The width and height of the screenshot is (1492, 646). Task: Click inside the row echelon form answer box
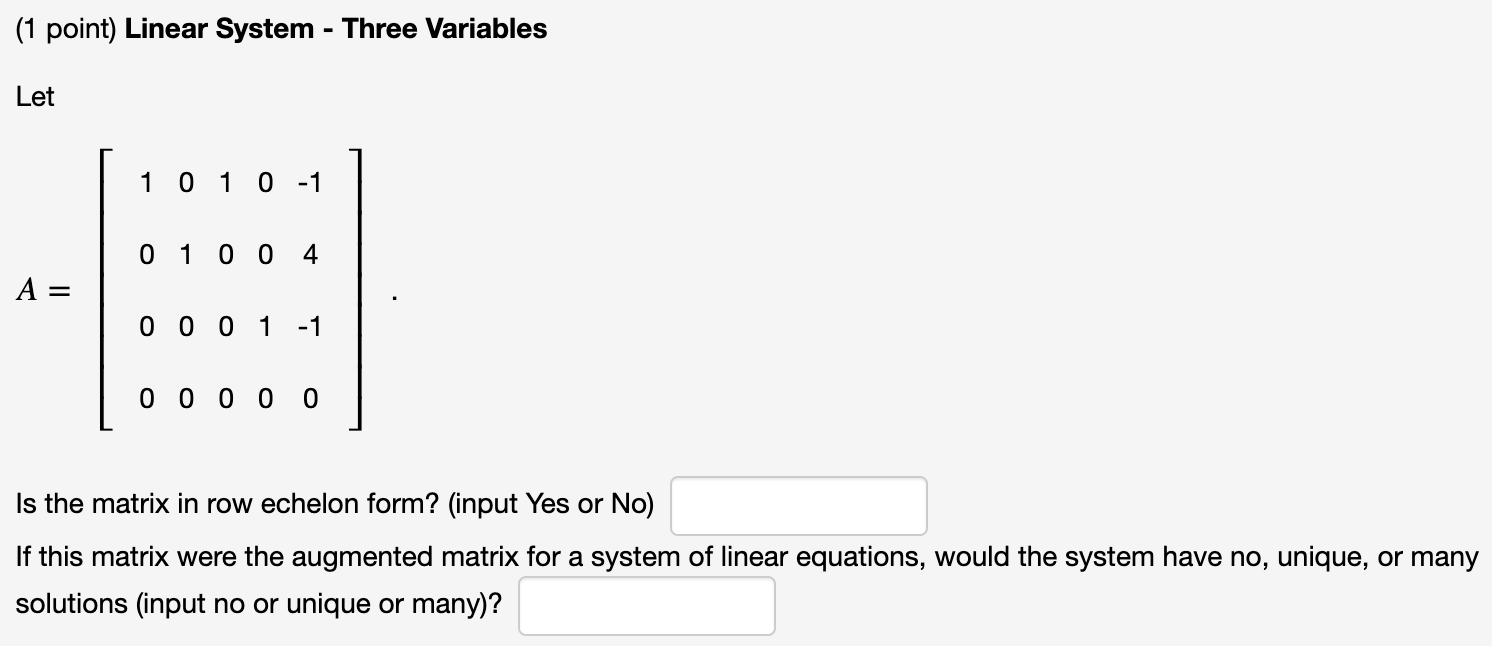click(x=798, y=505)
